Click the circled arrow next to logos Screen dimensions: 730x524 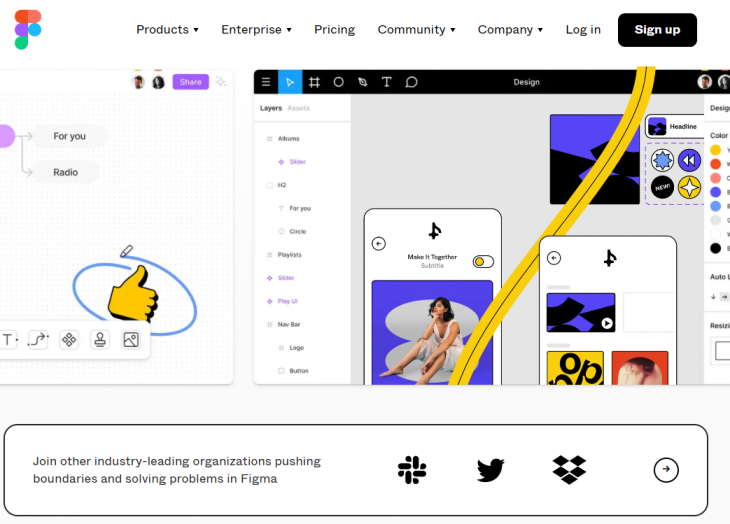(x=666, y=470)
